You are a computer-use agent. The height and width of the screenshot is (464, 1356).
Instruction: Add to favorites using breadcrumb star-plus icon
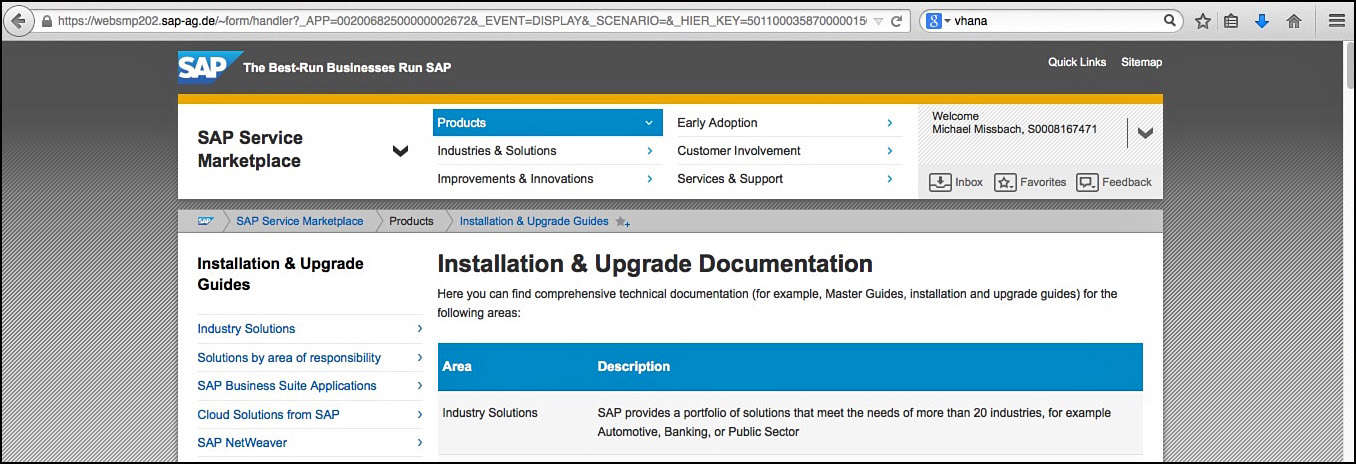622,221
